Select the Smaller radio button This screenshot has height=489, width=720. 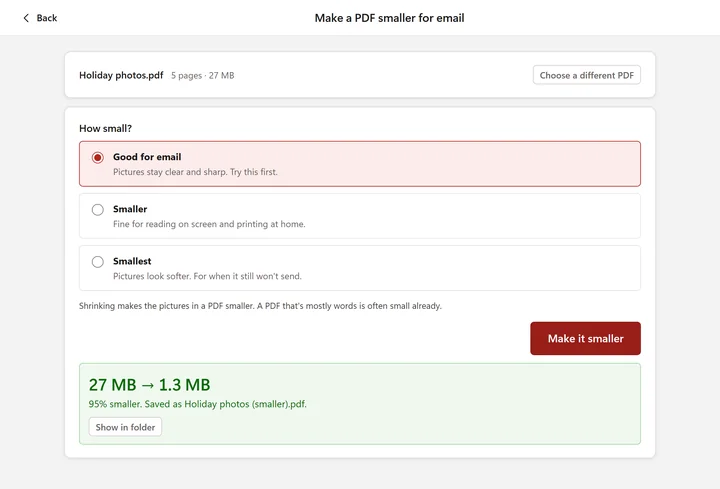97,210
